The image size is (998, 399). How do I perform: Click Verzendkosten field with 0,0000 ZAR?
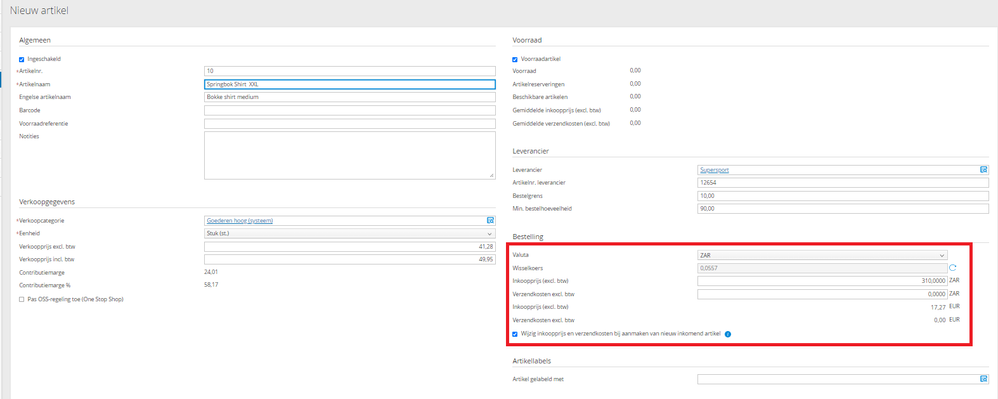(x=822, y=294)
